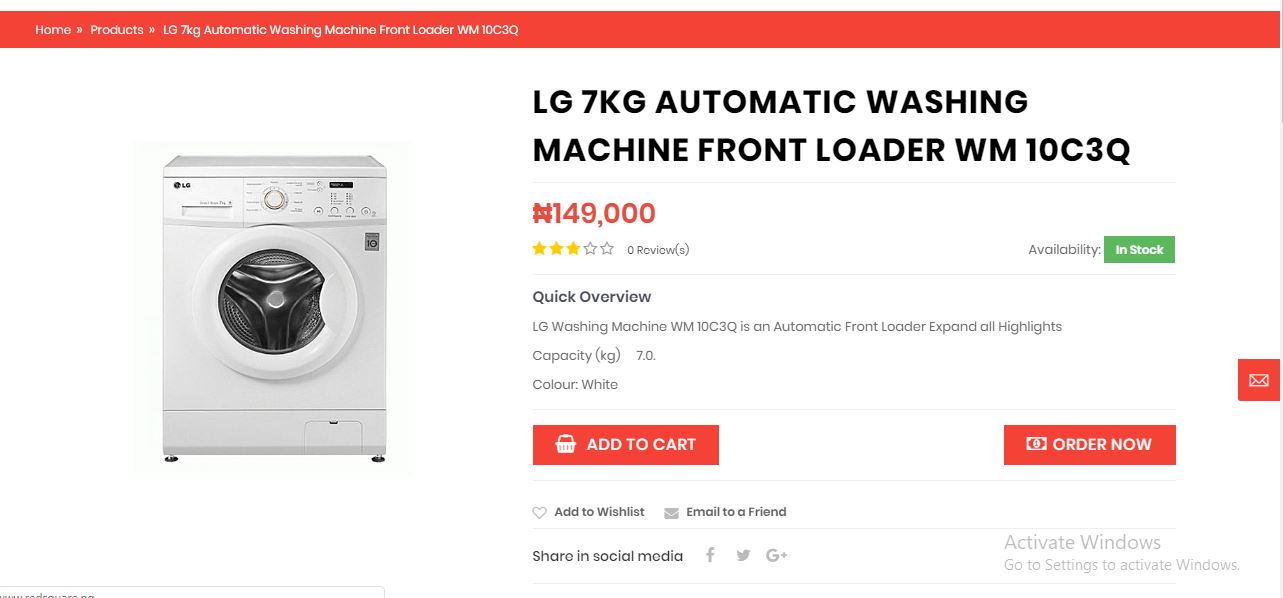The image size is (1283, 598).
Task: Click the money icon in Order Now
Action: [1036, 444]
